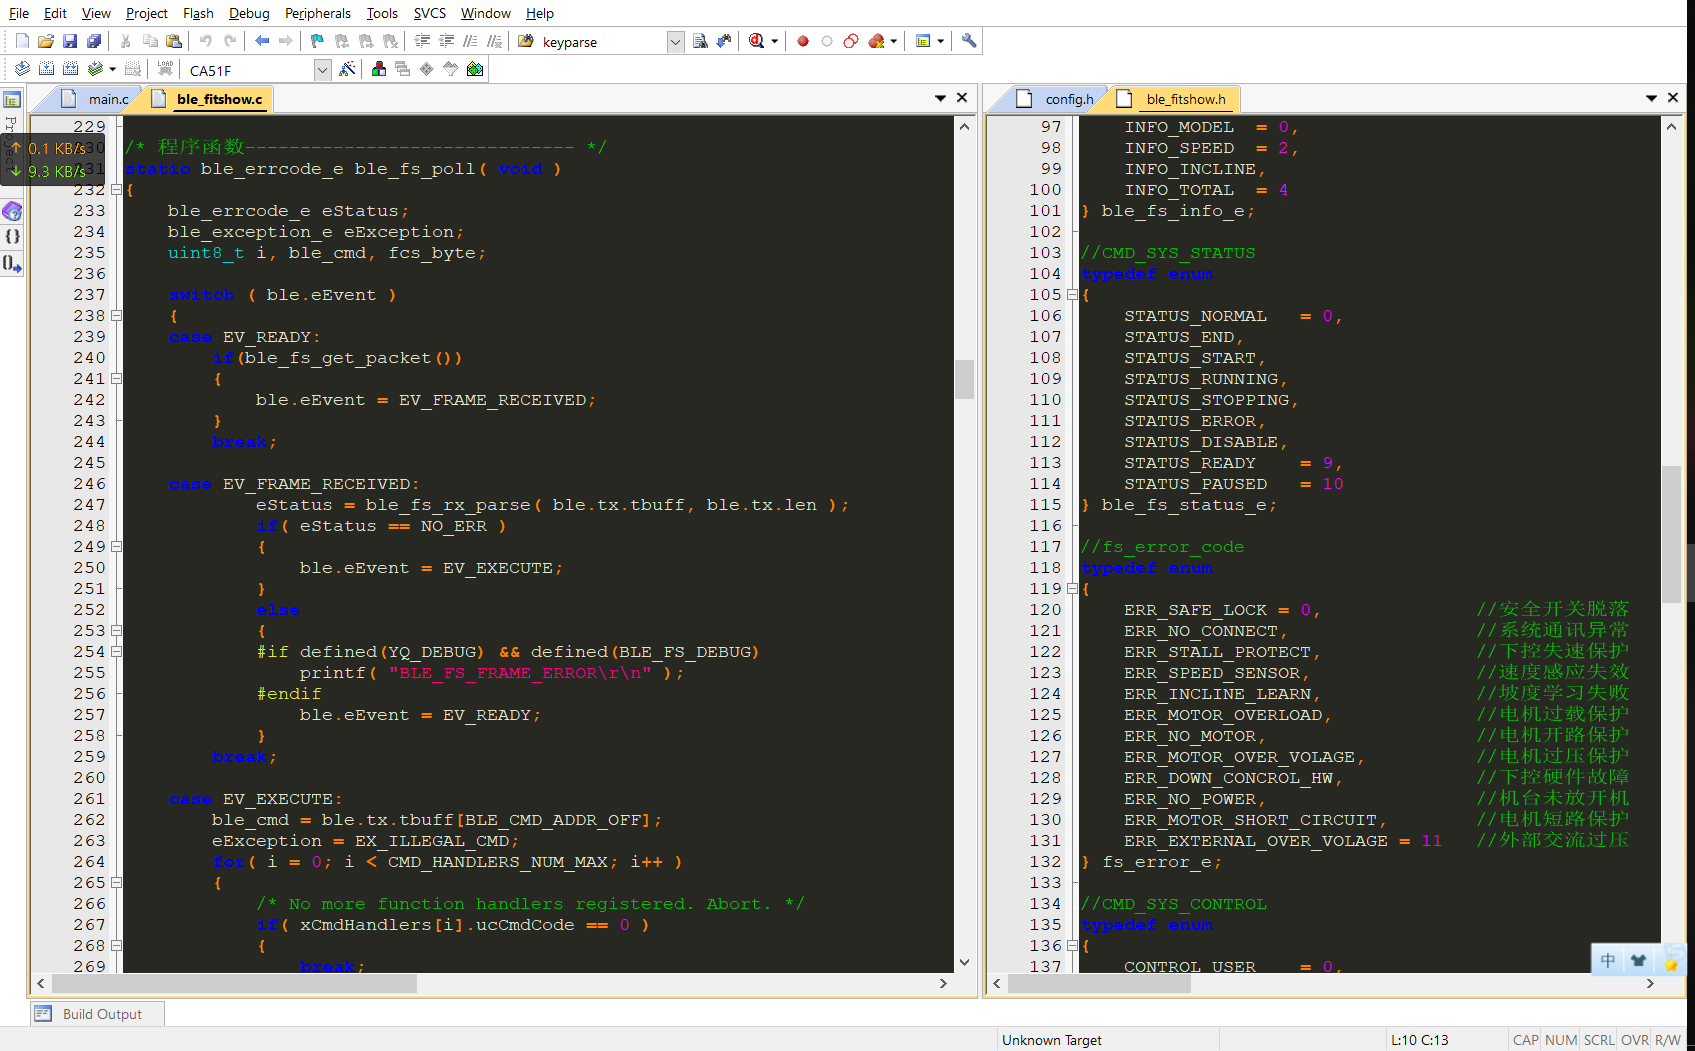Click the left editor vertical scrollbar thumb
The image size is (1695, 1051).
tap(964, 379)
